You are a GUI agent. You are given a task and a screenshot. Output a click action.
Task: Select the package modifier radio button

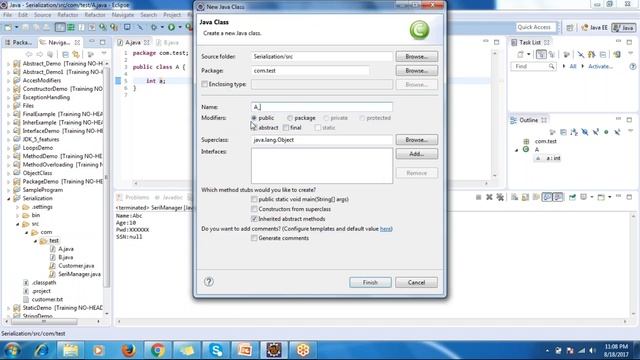290,118
